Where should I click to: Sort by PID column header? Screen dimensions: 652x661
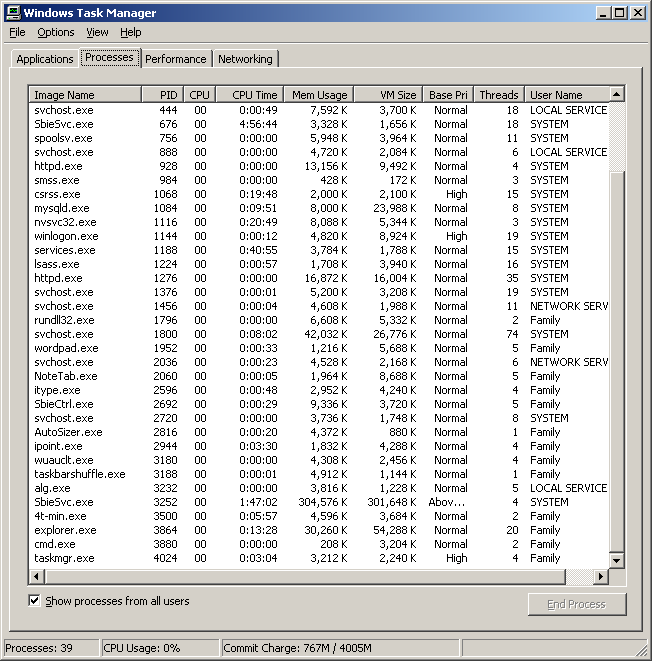pos(163,95)
